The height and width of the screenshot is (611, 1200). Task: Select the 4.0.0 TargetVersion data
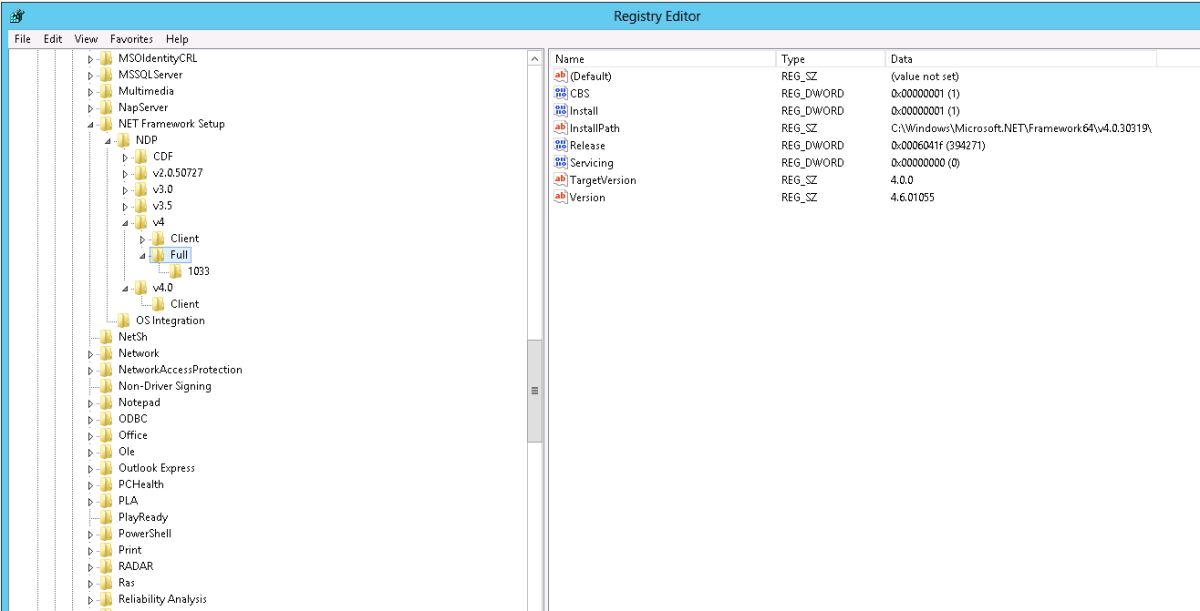[x=901, y=180]
